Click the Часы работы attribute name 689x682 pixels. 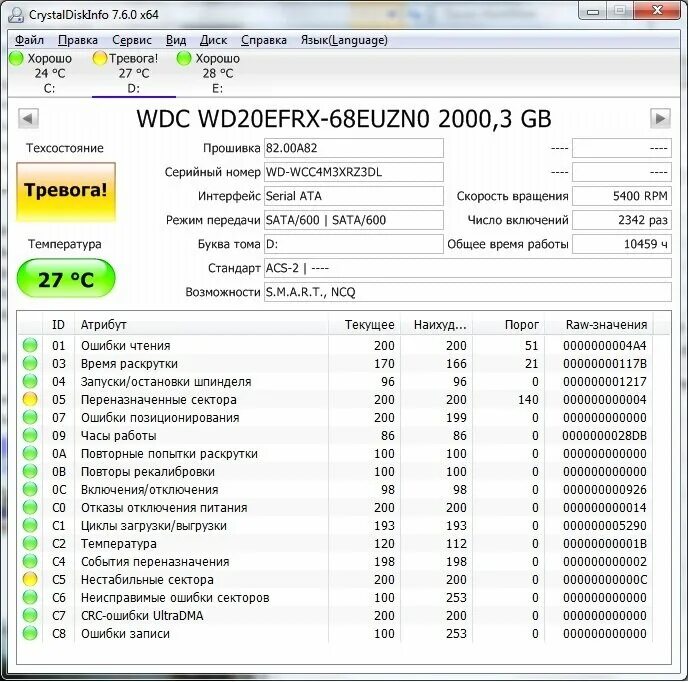pos(119,436)
